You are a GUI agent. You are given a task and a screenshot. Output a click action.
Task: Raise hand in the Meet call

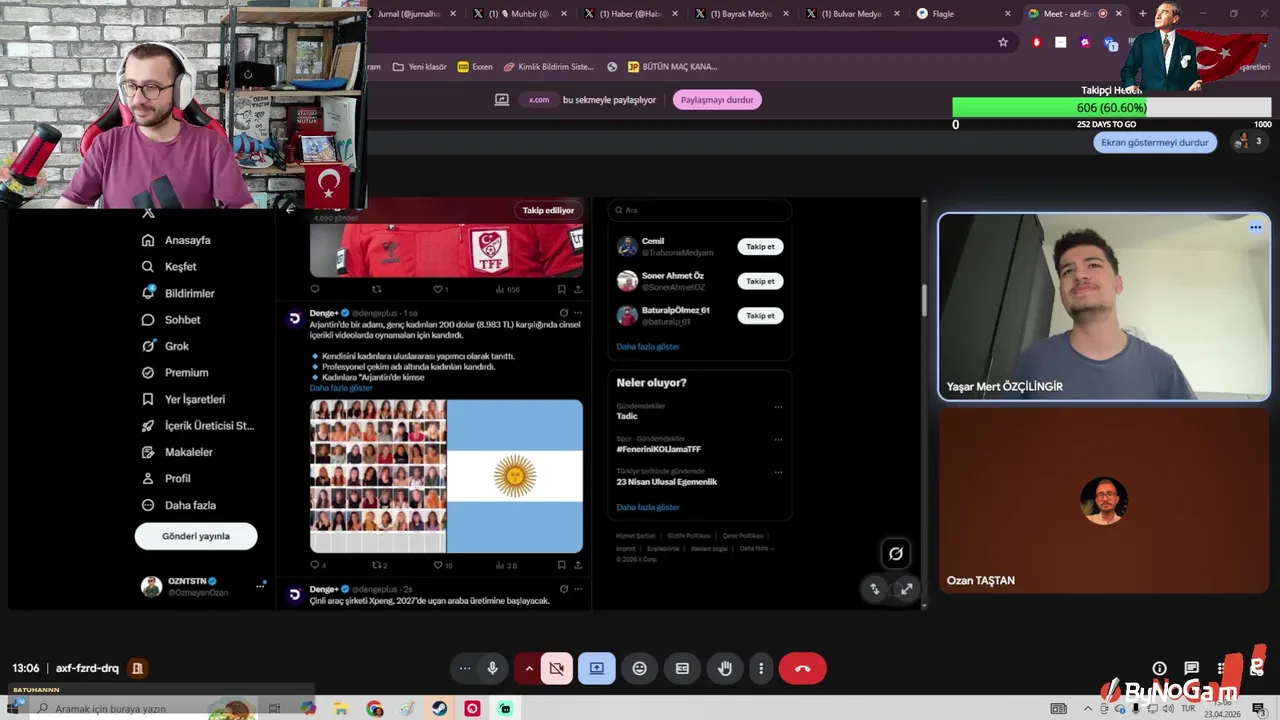click(725, 668)
